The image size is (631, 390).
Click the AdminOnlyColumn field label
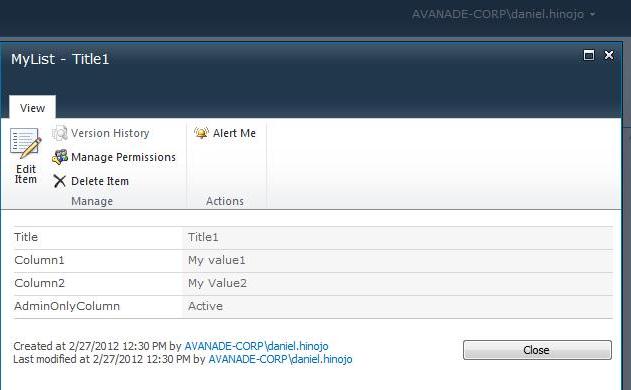(x=67, y=306)
